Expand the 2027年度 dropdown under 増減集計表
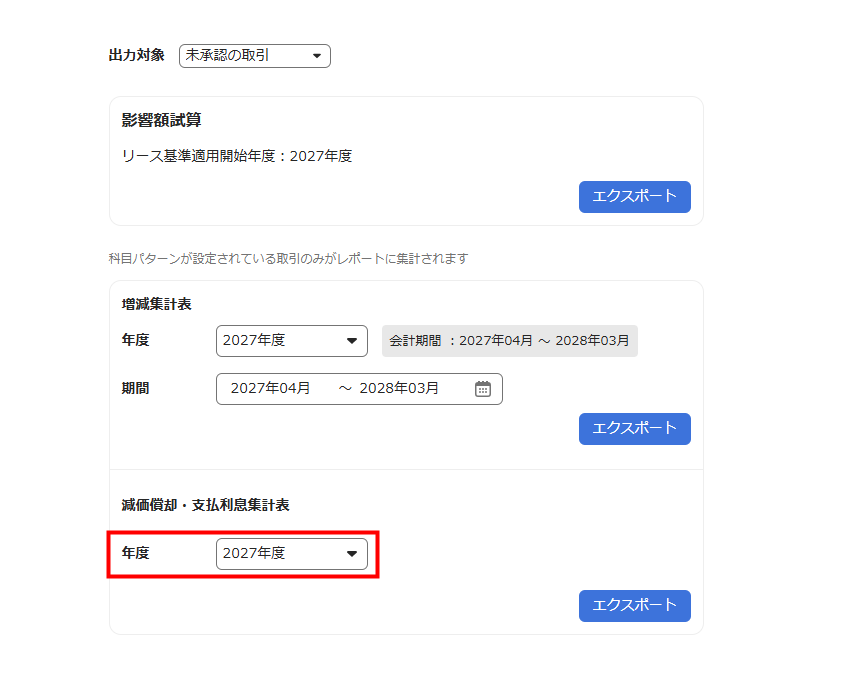The image size is (851, 680). pos(291,341)
